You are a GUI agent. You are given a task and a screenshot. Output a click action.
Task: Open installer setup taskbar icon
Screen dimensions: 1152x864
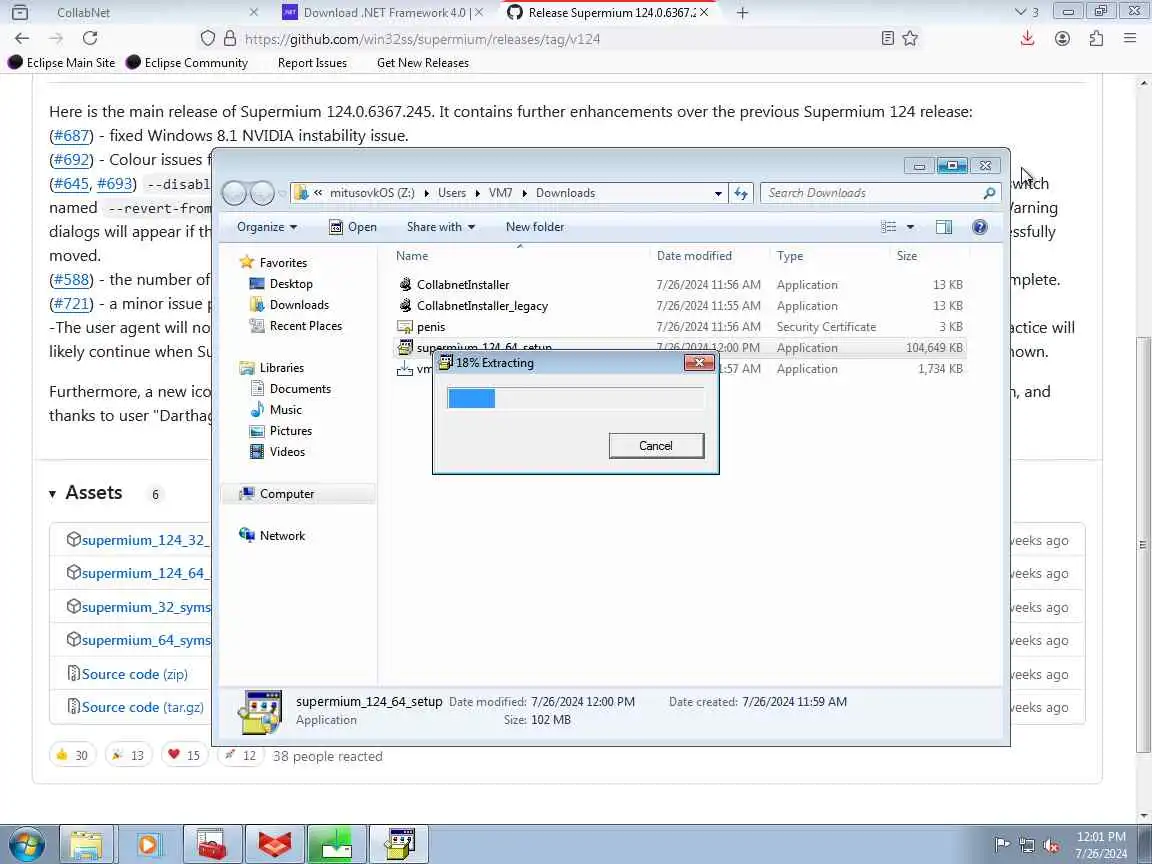[399, 845]
